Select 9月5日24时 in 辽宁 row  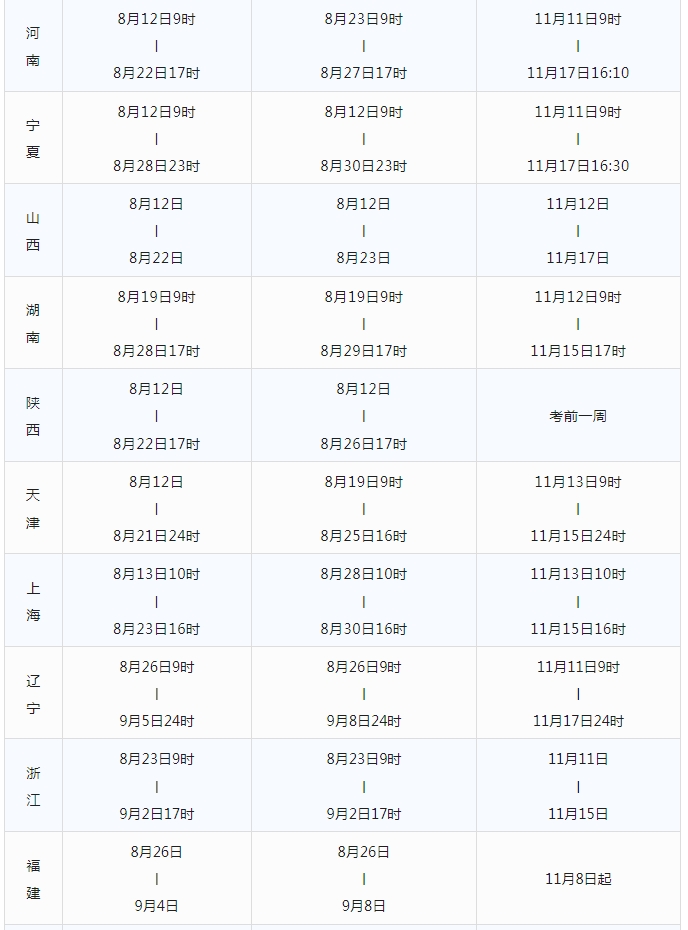pos(157,721)
